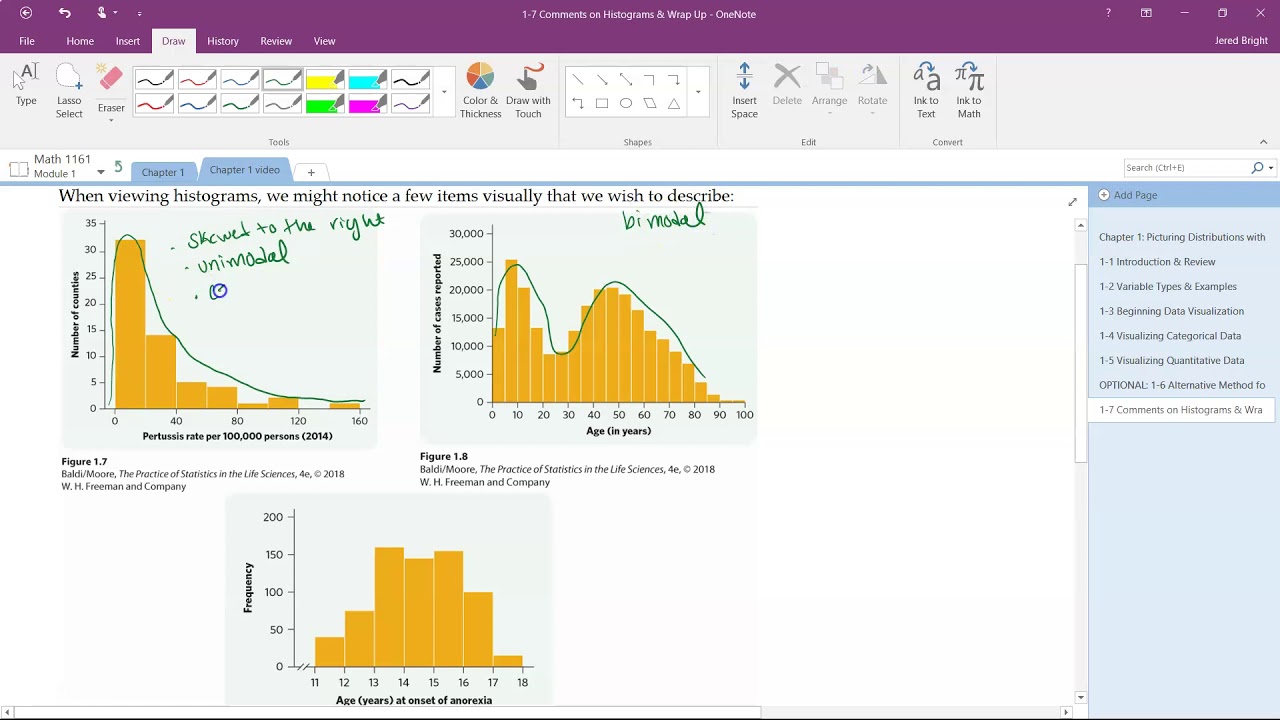Open the Math 1161 notebook dropdown
The image size is (1280, 720).
[100, 173]
